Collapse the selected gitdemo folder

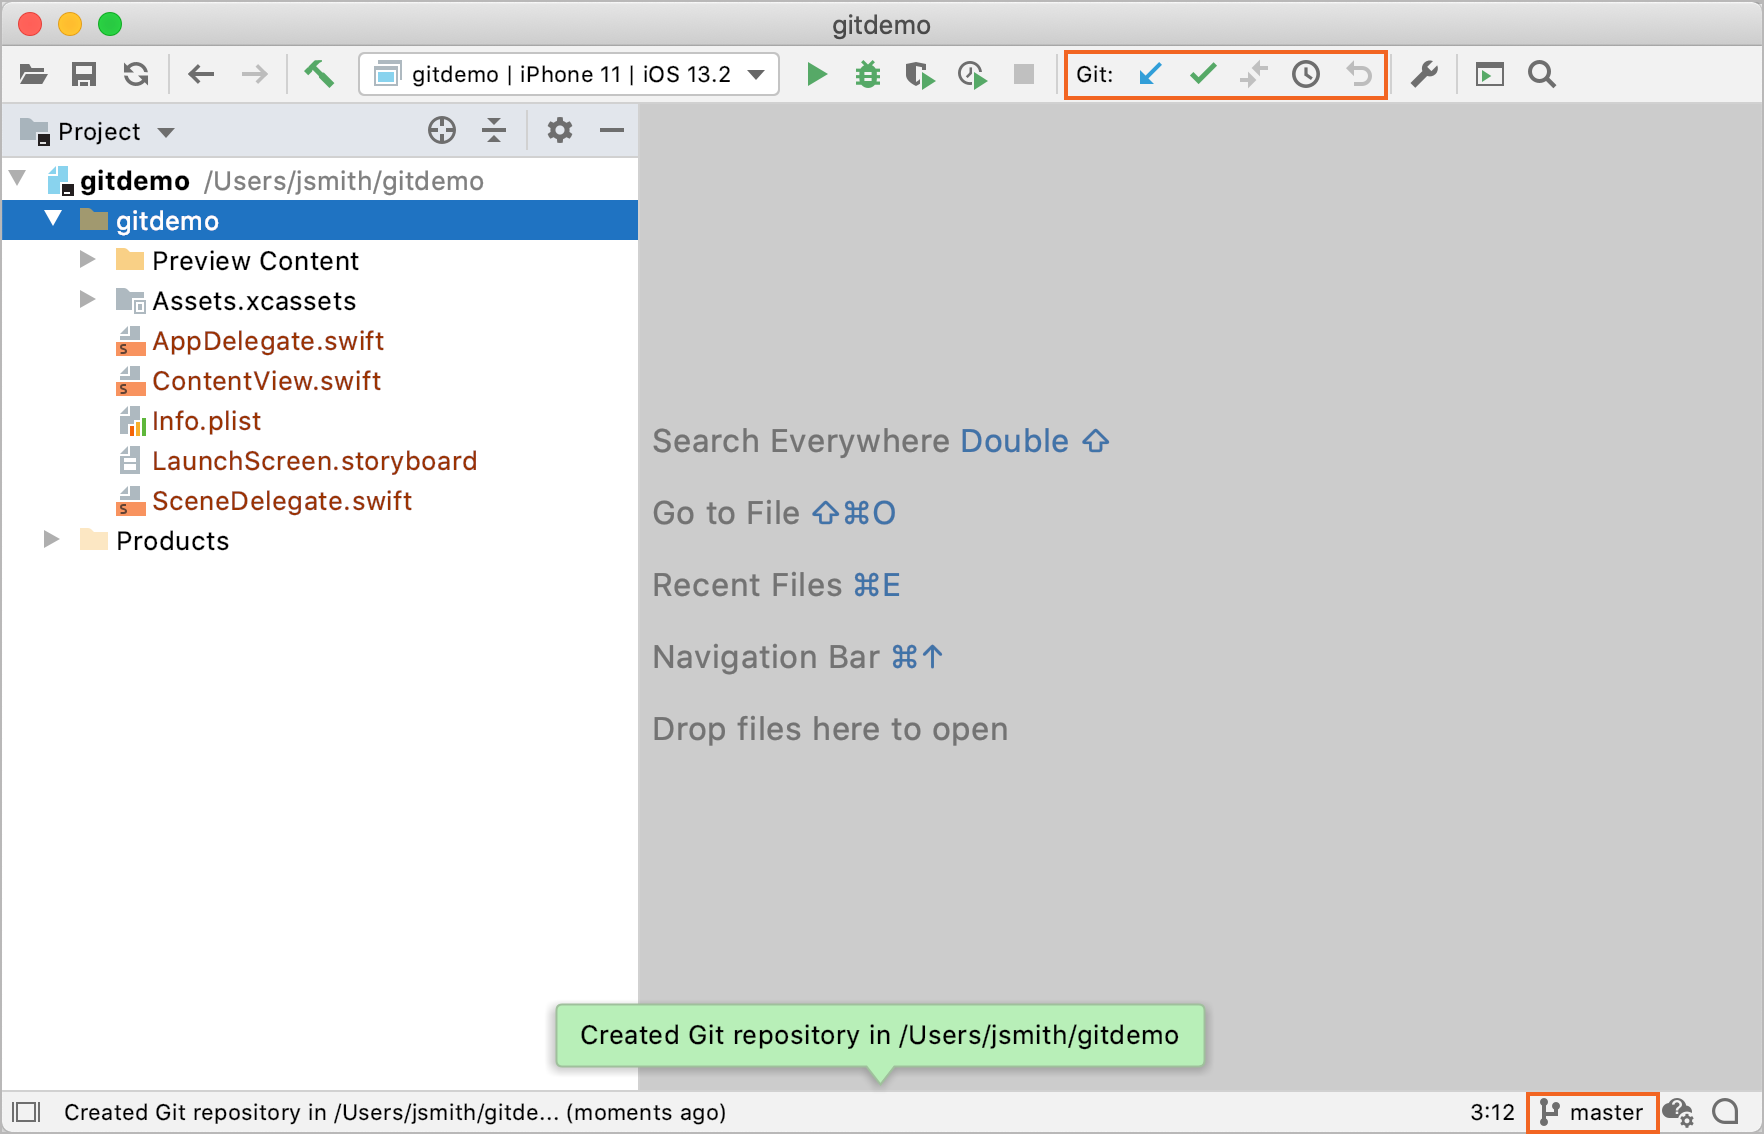click(x=53, y=218)
